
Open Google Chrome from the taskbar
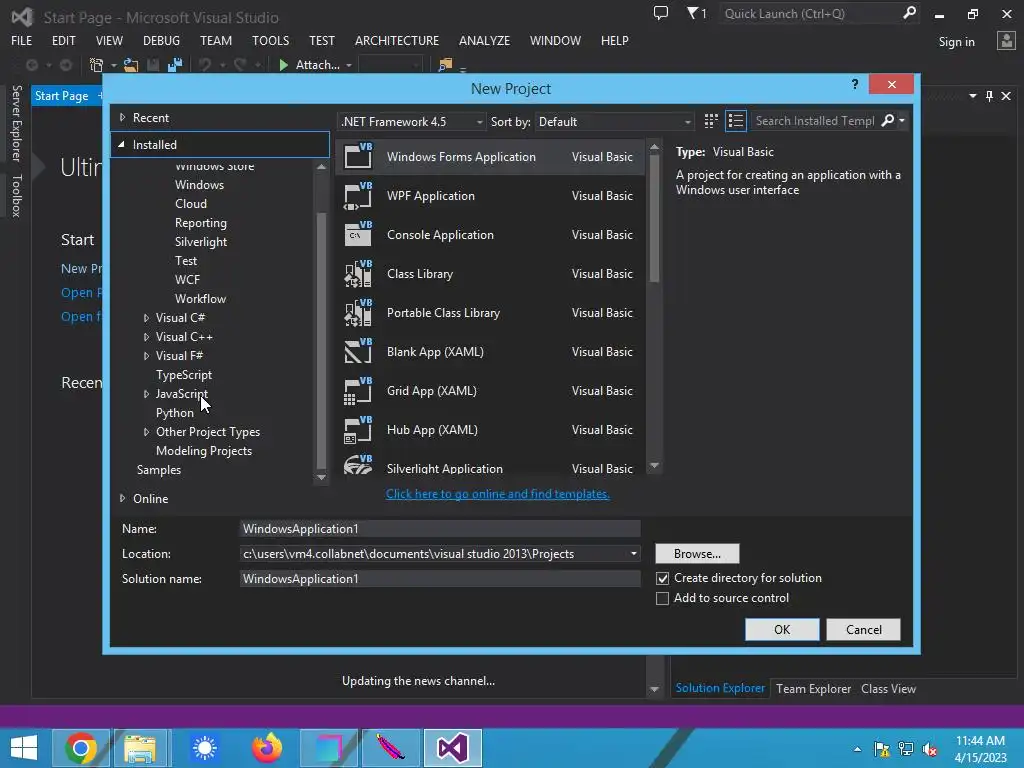[81, 748]
